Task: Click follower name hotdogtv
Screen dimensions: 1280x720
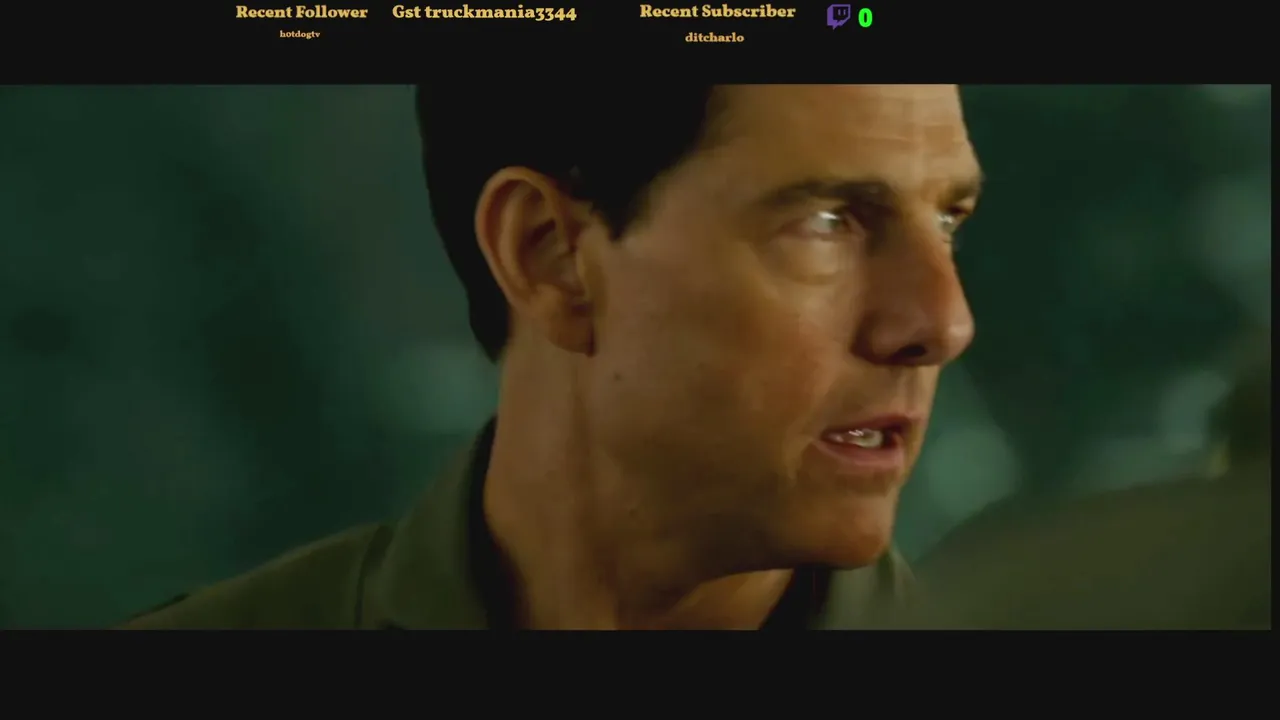Action: tap(300, 34)
